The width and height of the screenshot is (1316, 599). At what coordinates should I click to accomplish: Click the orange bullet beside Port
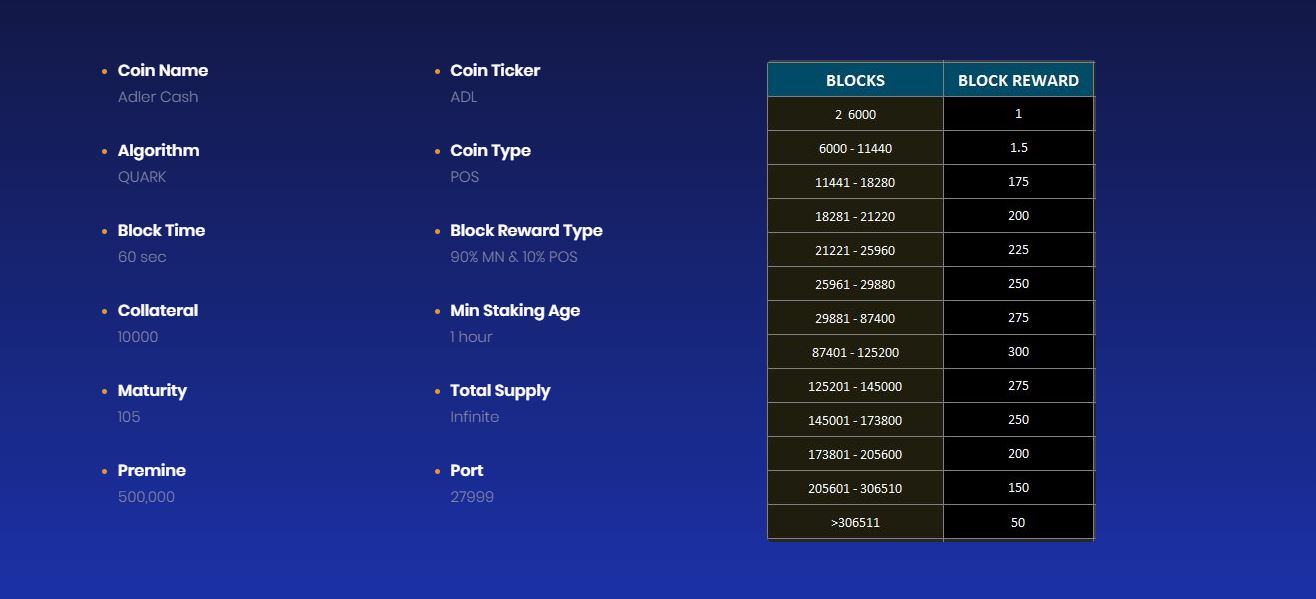(437, 471)
